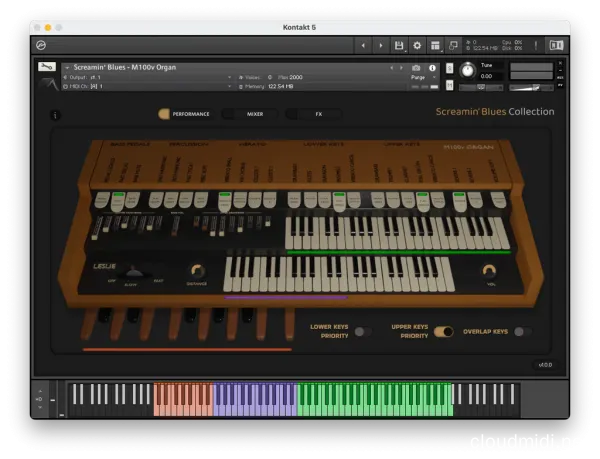Open instrument edit mode with wrench icon
The height and width of the screenshot is (459, 600).
[x=47, y=67]
